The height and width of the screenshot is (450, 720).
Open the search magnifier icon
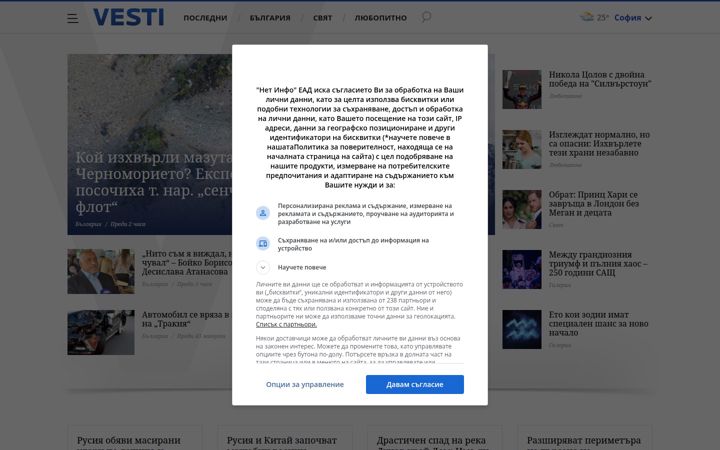coord(426,17)
